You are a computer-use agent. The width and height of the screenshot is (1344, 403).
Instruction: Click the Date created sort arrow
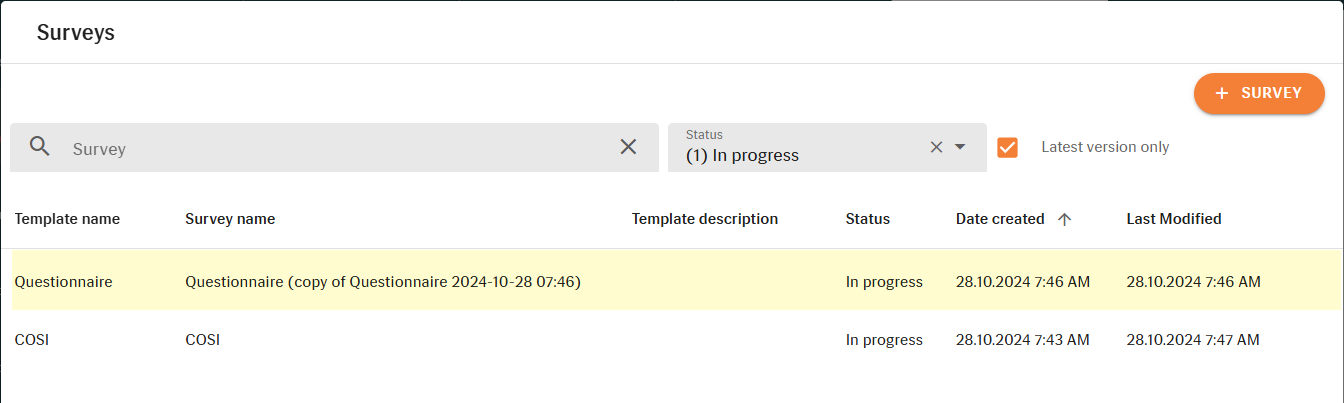[x=1064, y=219]
